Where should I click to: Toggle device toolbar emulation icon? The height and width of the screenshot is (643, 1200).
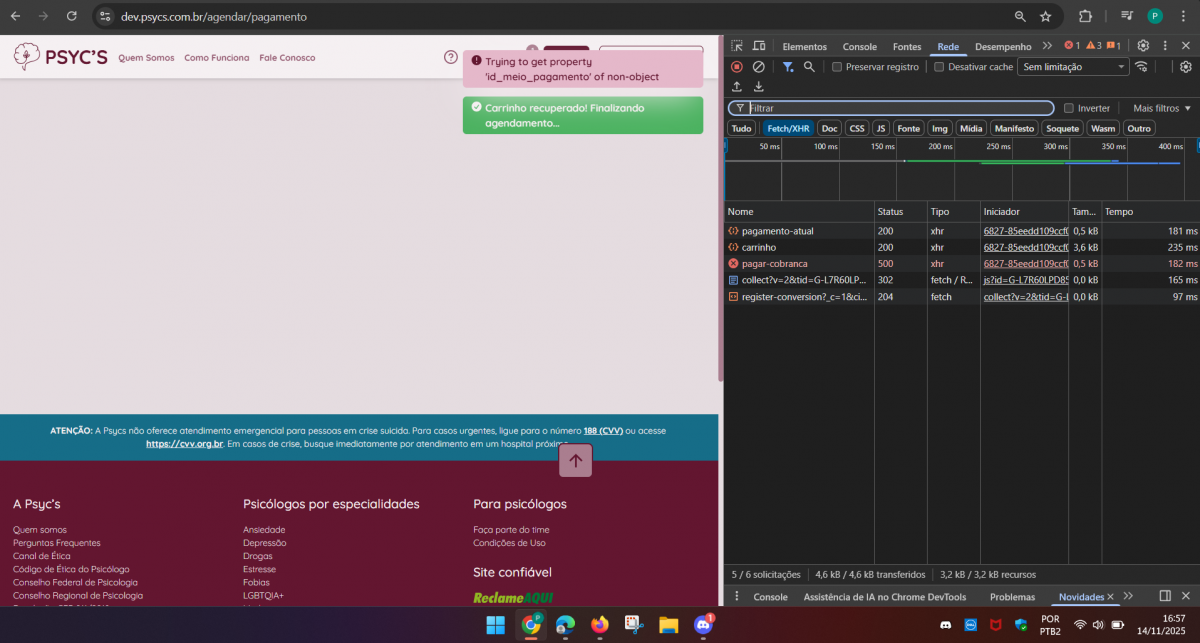coord(759,46)
